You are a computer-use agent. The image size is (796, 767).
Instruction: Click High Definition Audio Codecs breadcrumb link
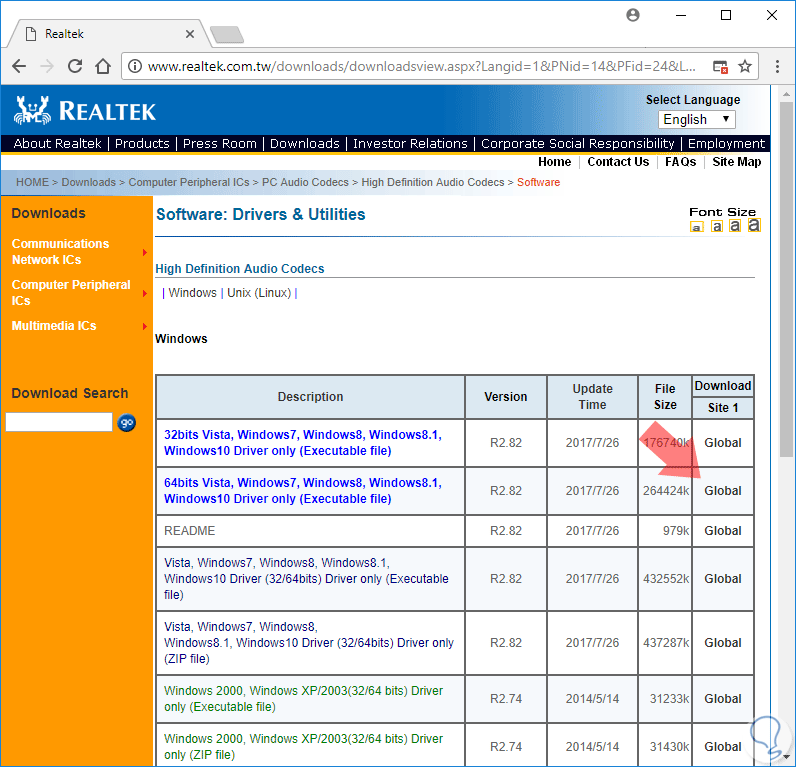[x=433, y=182]
